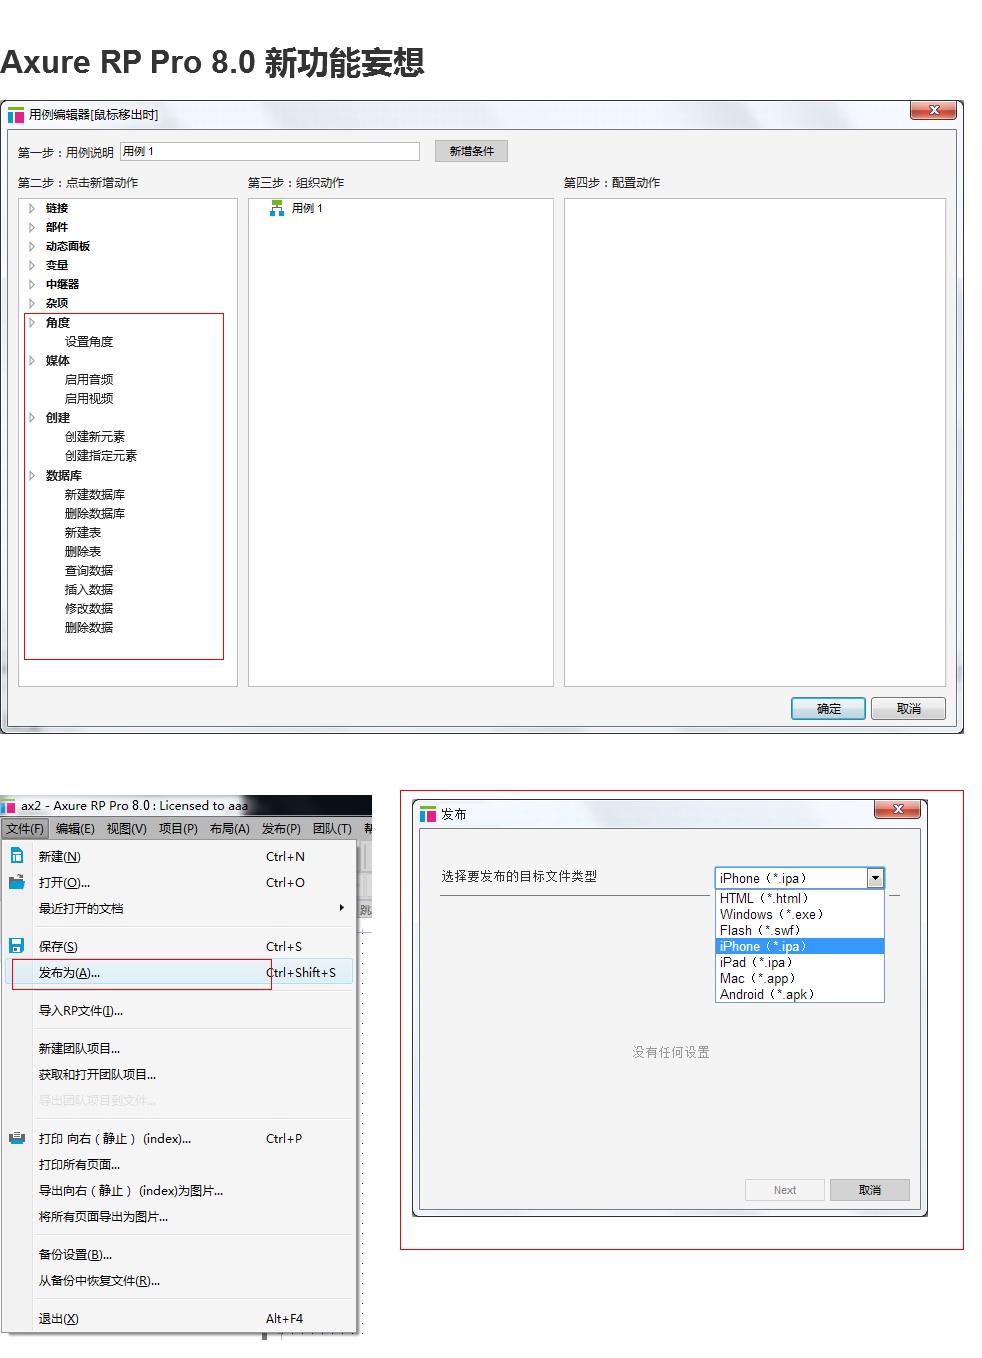This screenshot has width=982, height=1358.
Task: Select the 用例 1 node in 组织动作
Action: [x=307, y=208]
